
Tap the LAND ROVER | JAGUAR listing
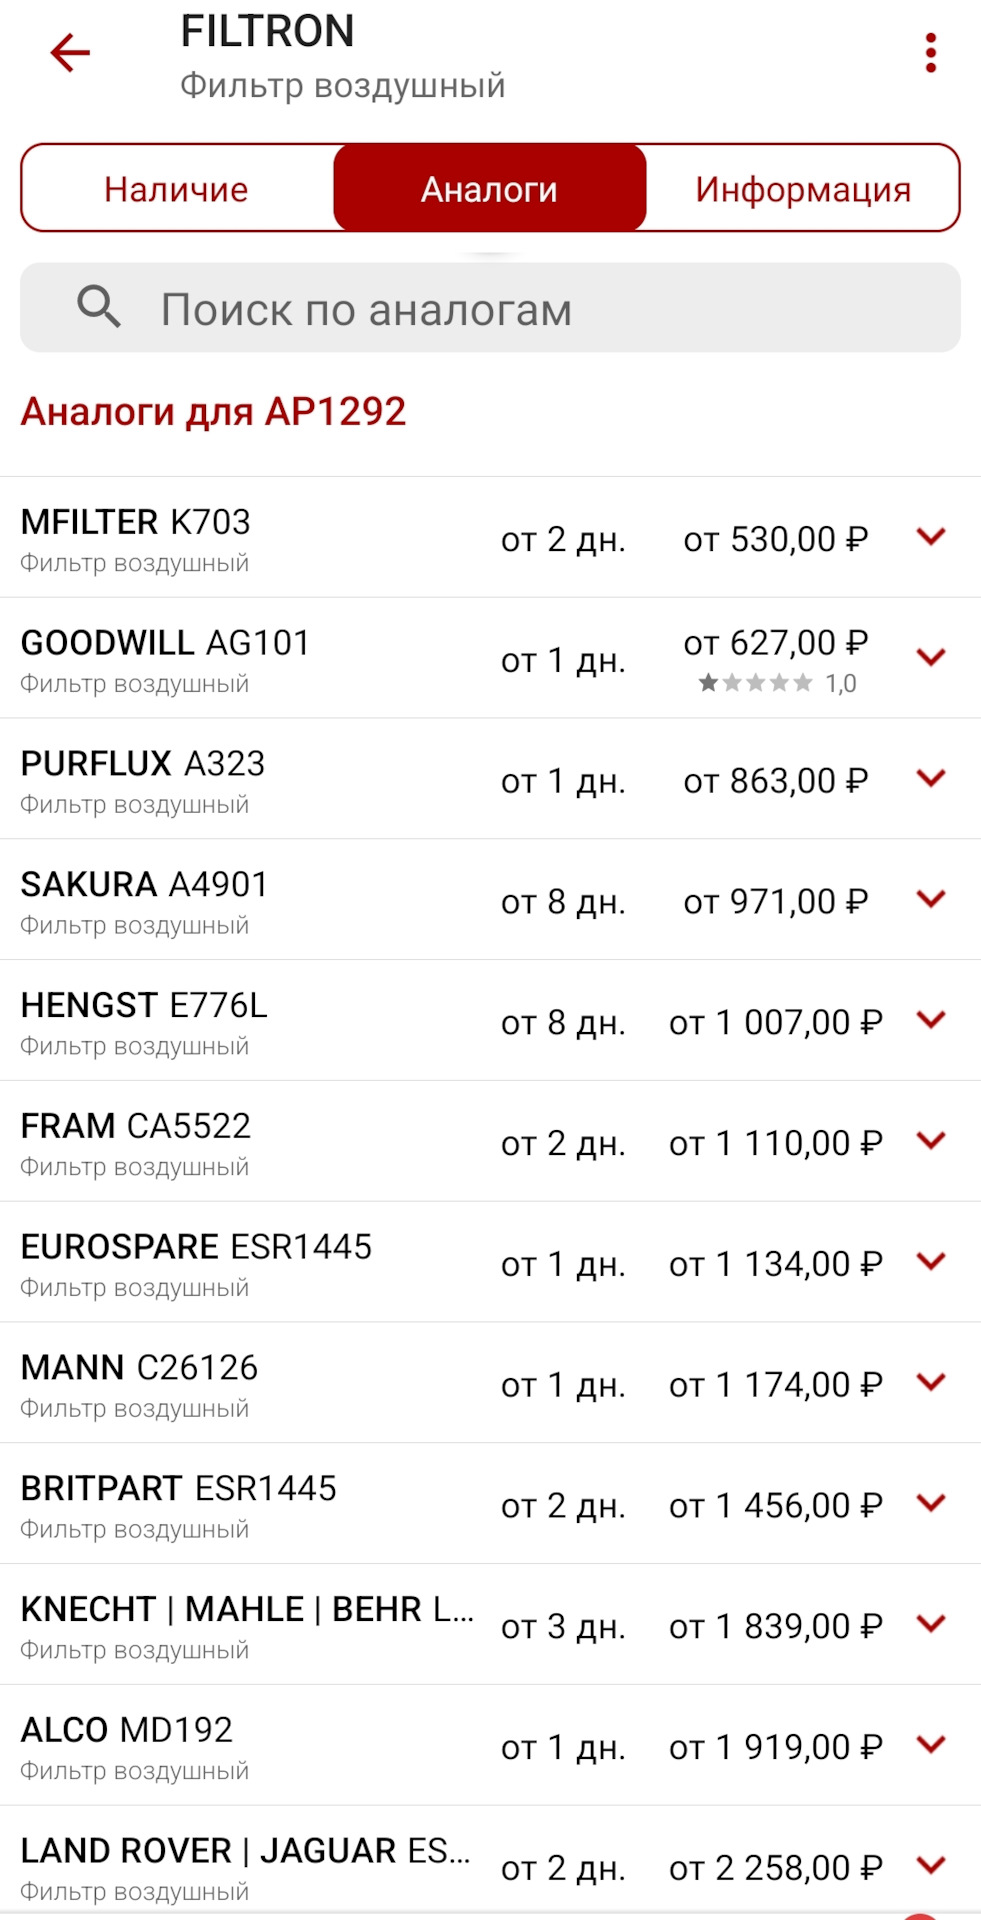tap(245, 1867)
